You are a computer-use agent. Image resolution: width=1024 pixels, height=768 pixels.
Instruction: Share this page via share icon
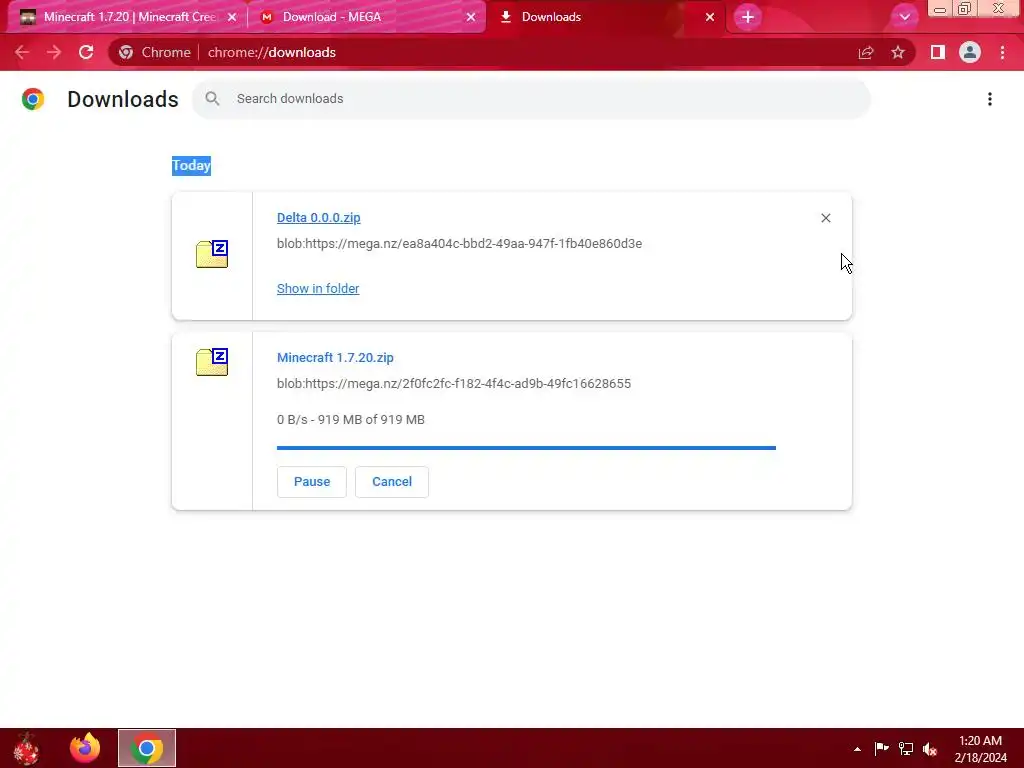tap(866, 52)
